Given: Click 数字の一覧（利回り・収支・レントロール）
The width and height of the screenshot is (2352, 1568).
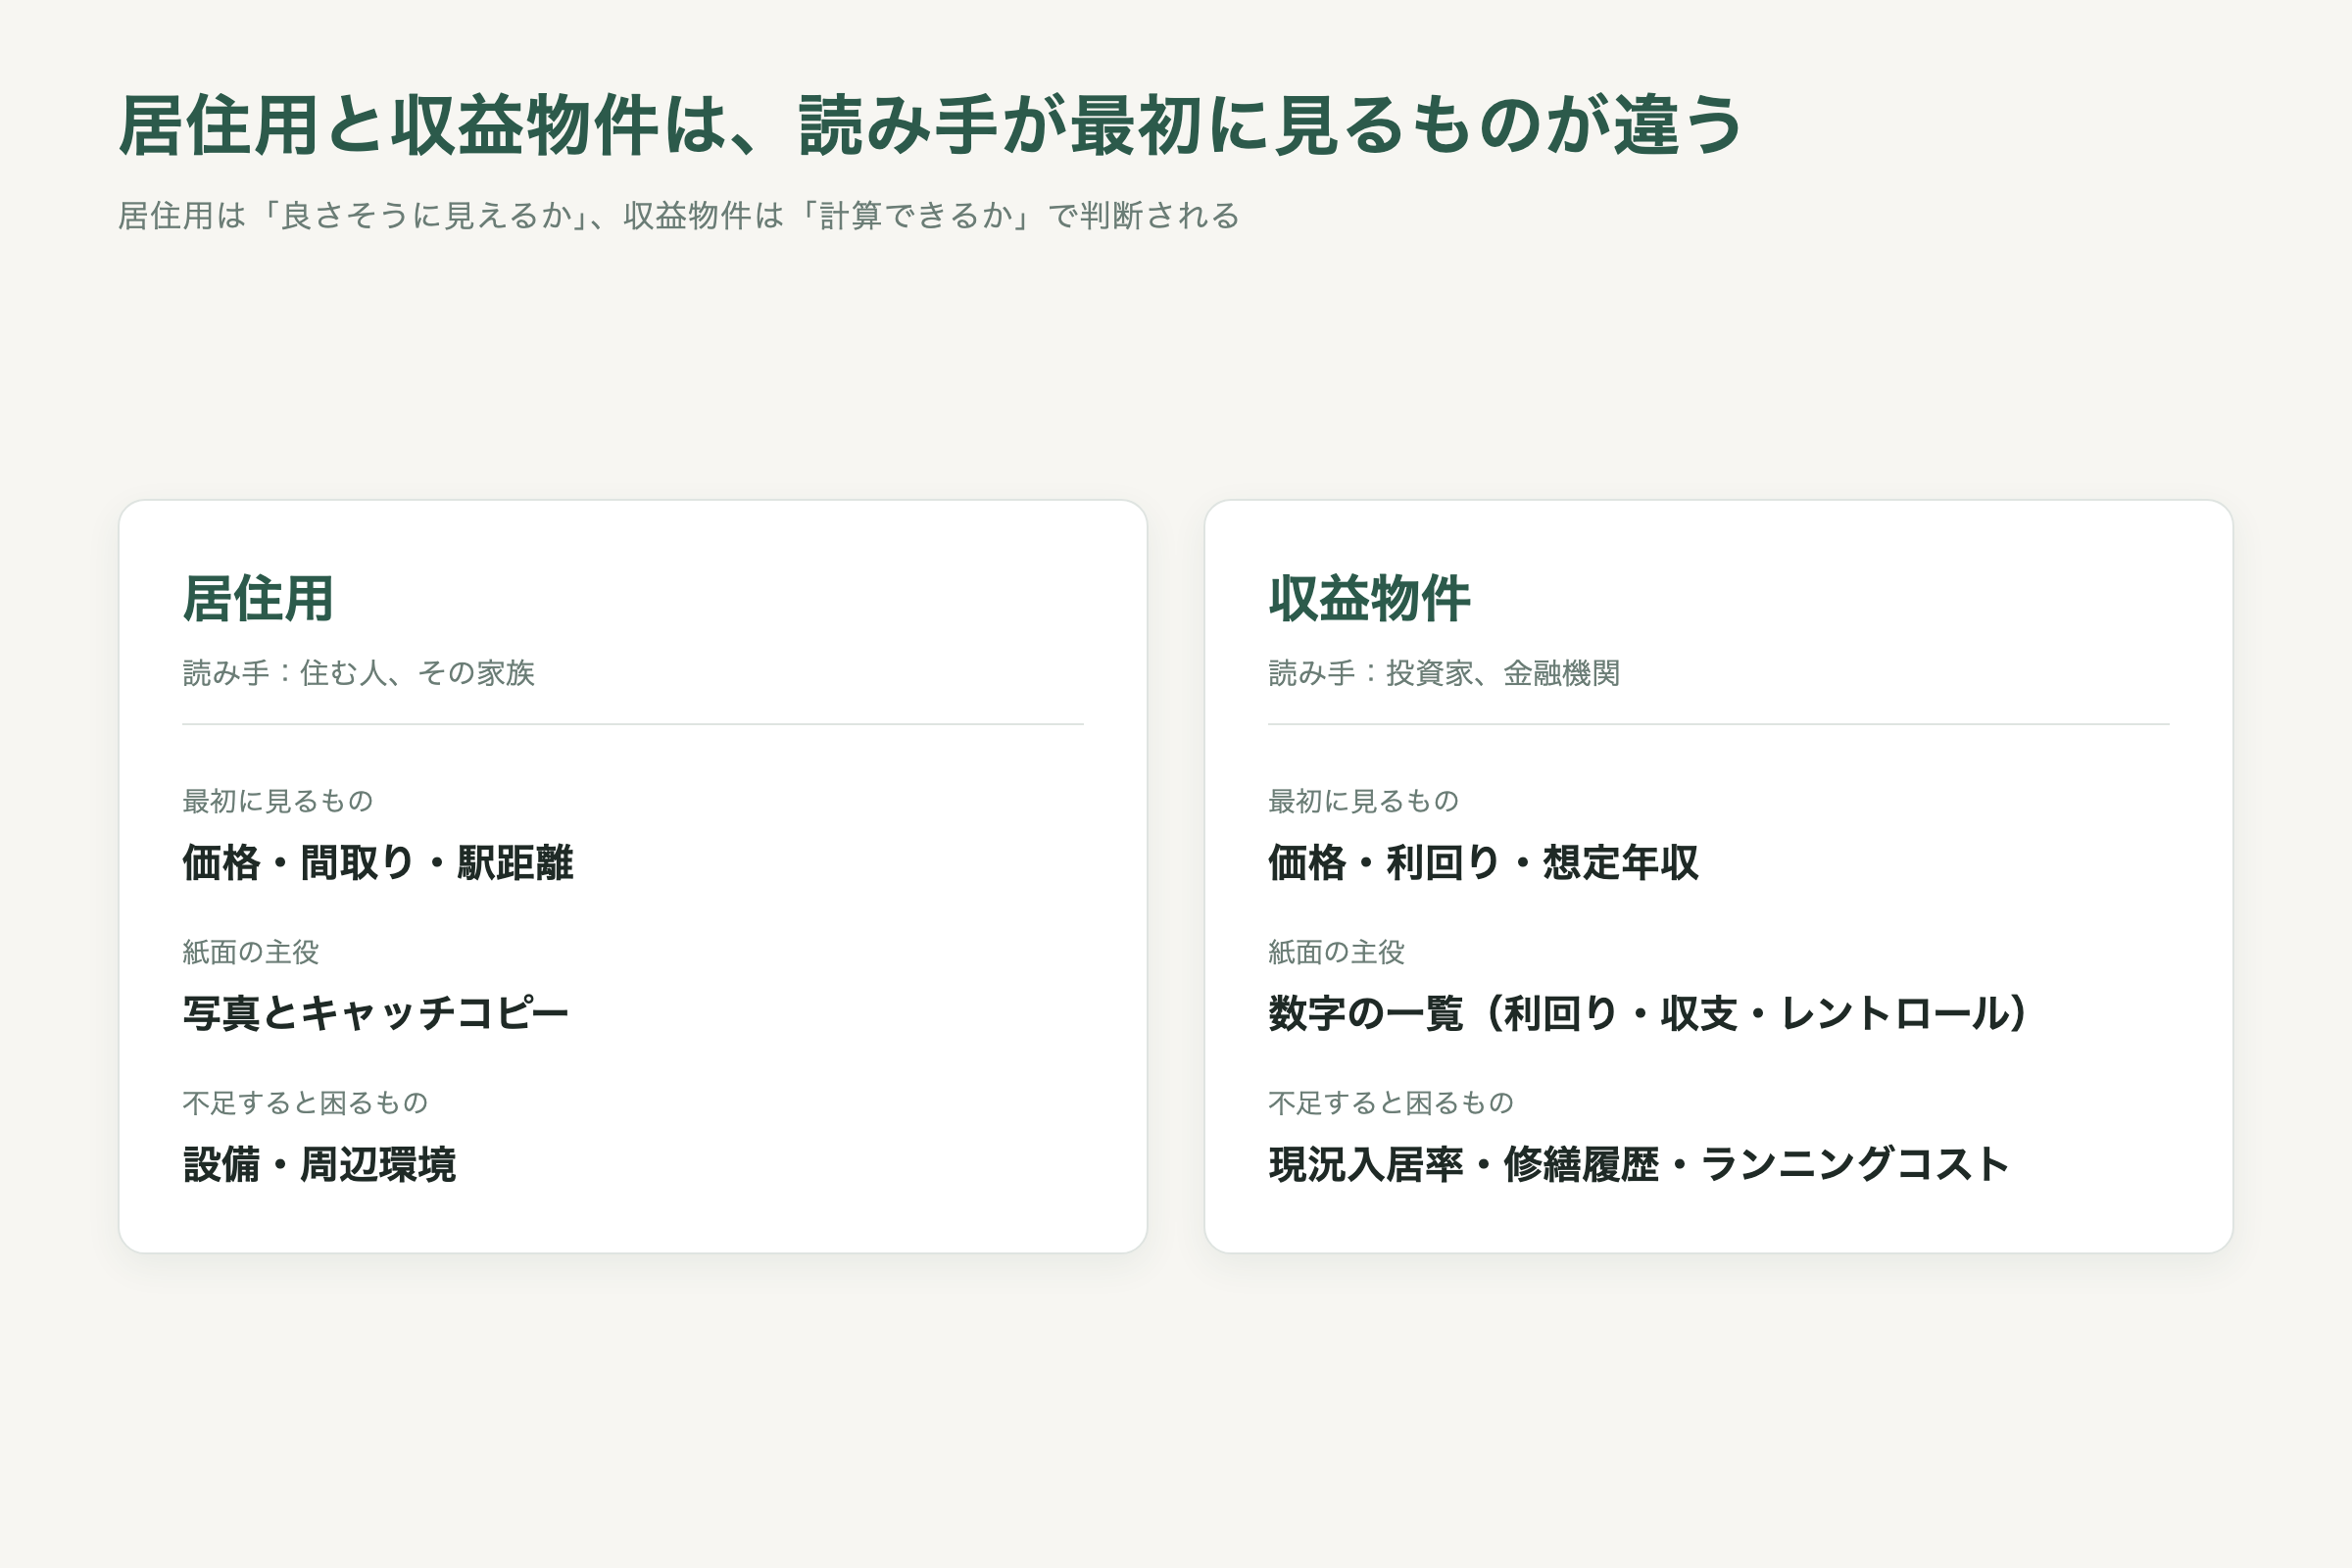Looking at the screenshot, I should (x=1648, y=1013).
